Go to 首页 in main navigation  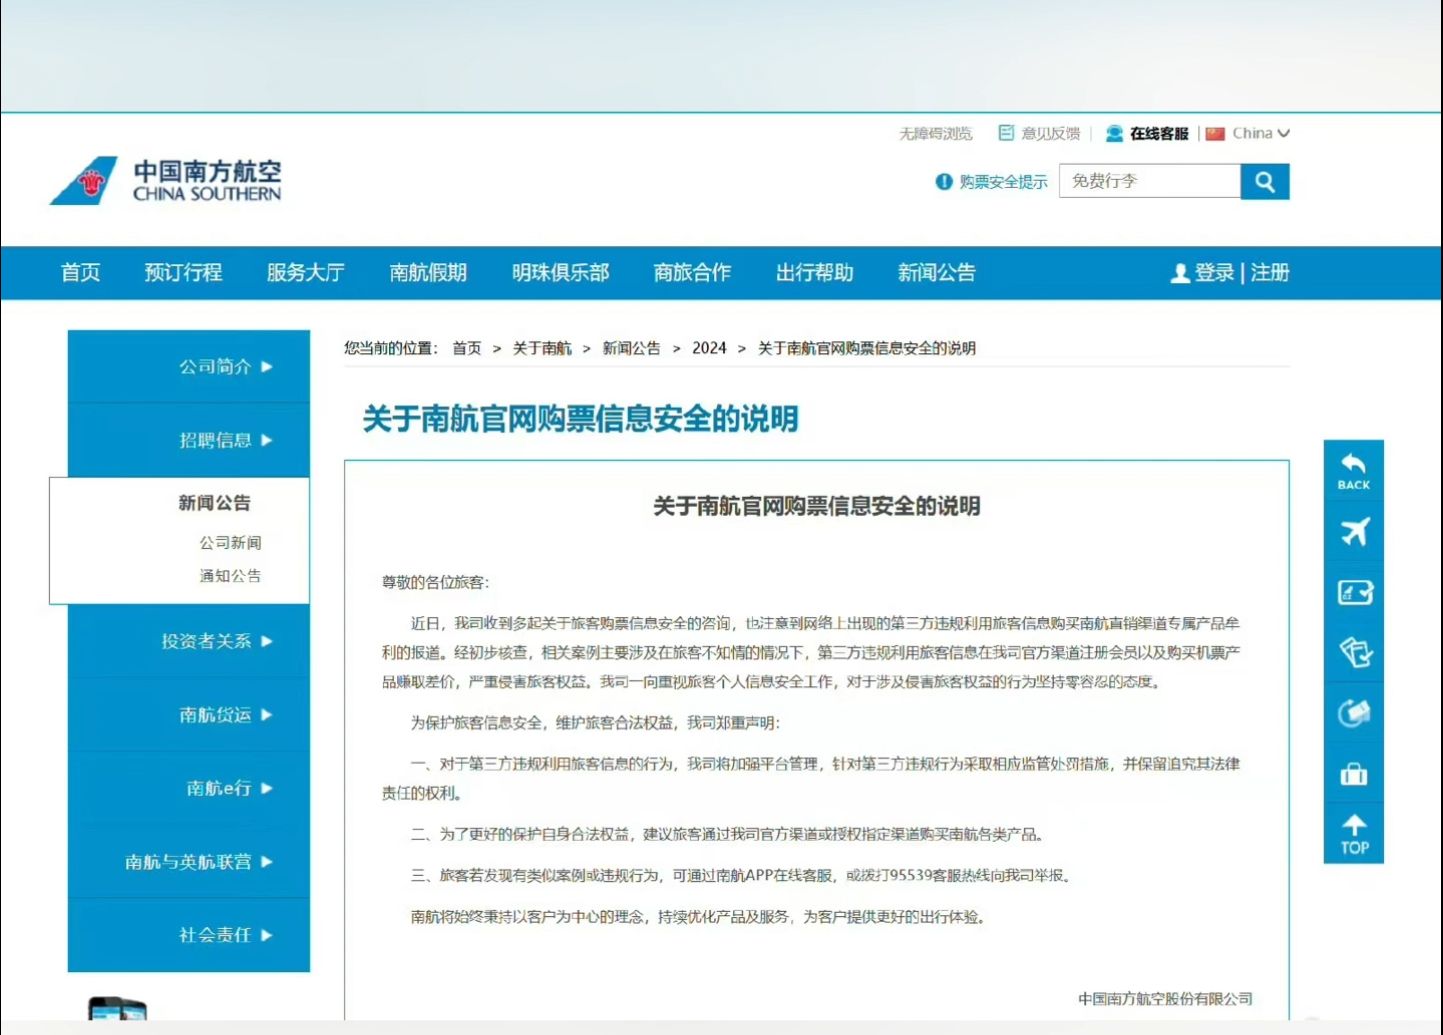click(80, 273)
